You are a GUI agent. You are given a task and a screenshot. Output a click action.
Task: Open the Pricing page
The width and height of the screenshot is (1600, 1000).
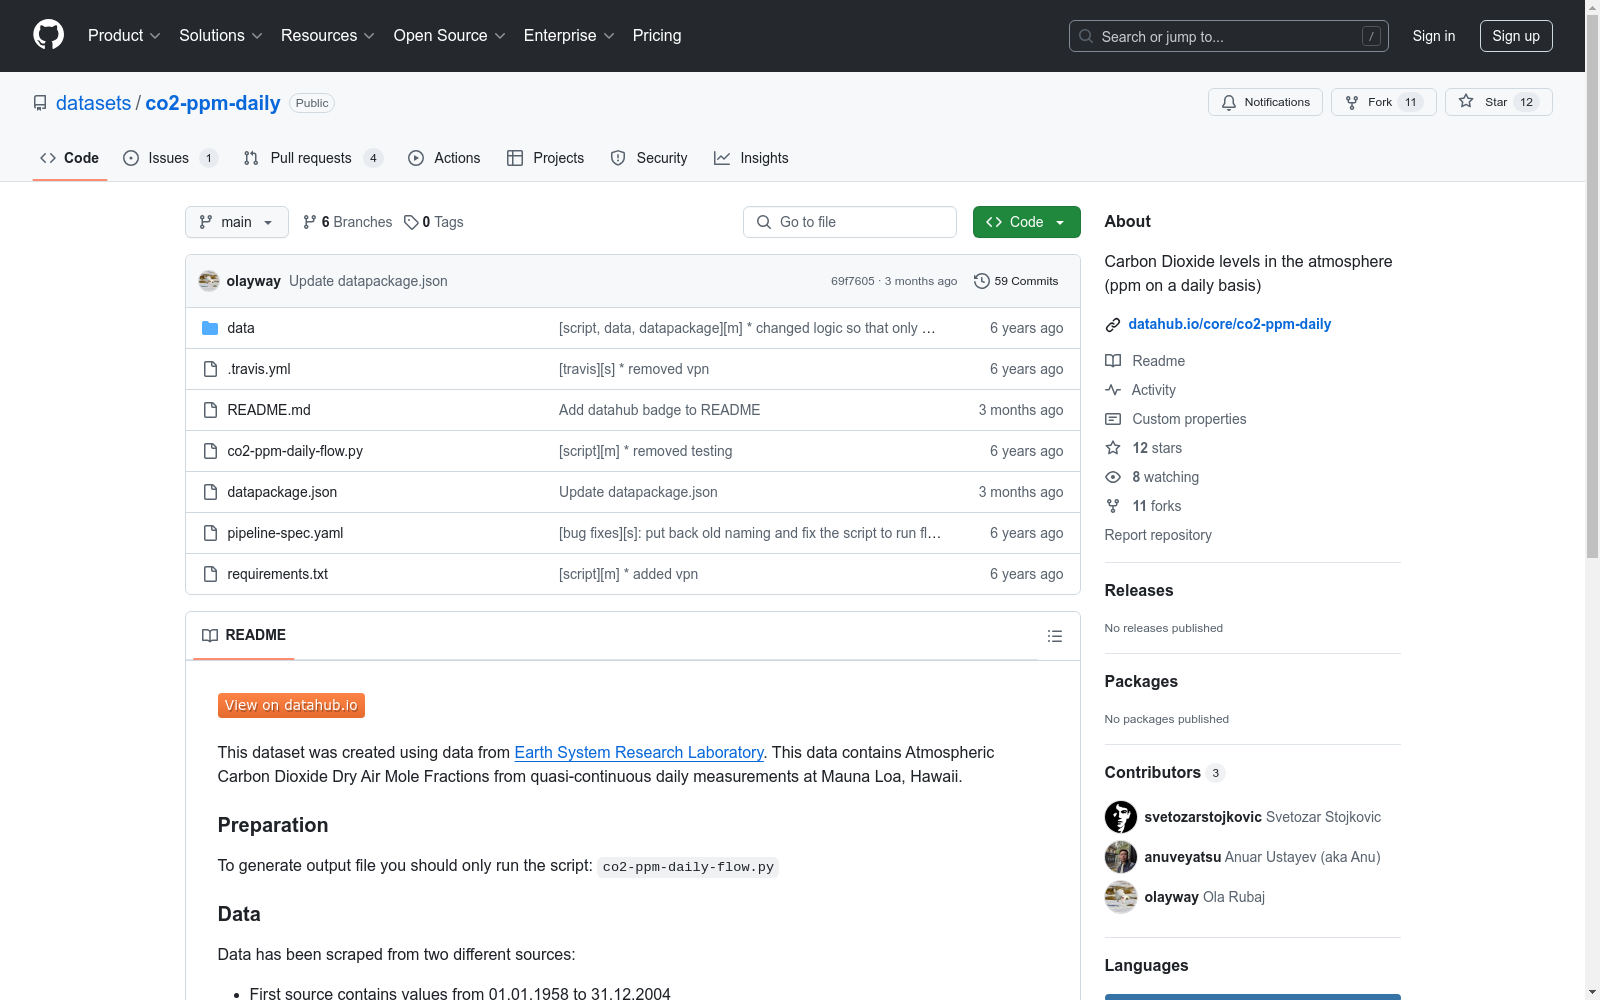pyautogui.click(x=657, y=35)
